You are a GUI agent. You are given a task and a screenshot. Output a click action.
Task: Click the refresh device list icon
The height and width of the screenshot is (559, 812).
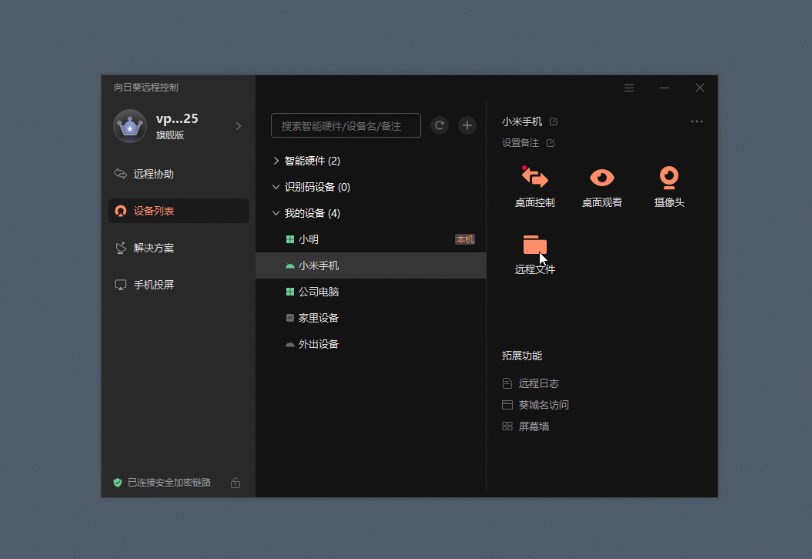[439, 125]
